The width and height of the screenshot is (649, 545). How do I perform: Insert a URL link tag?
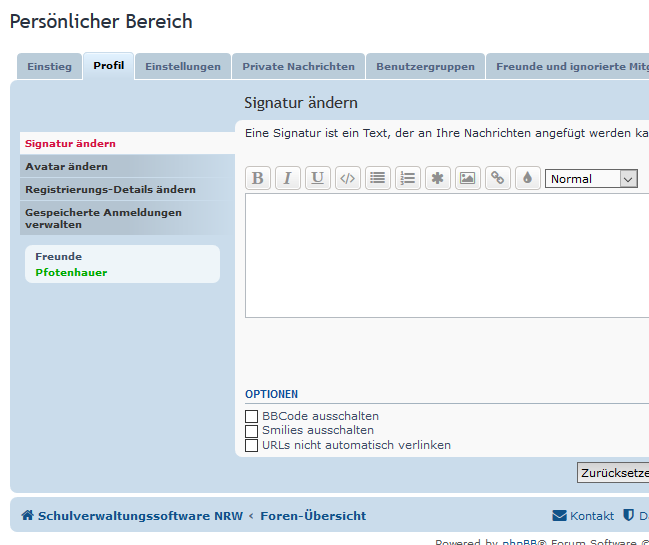tap(497, 178)
